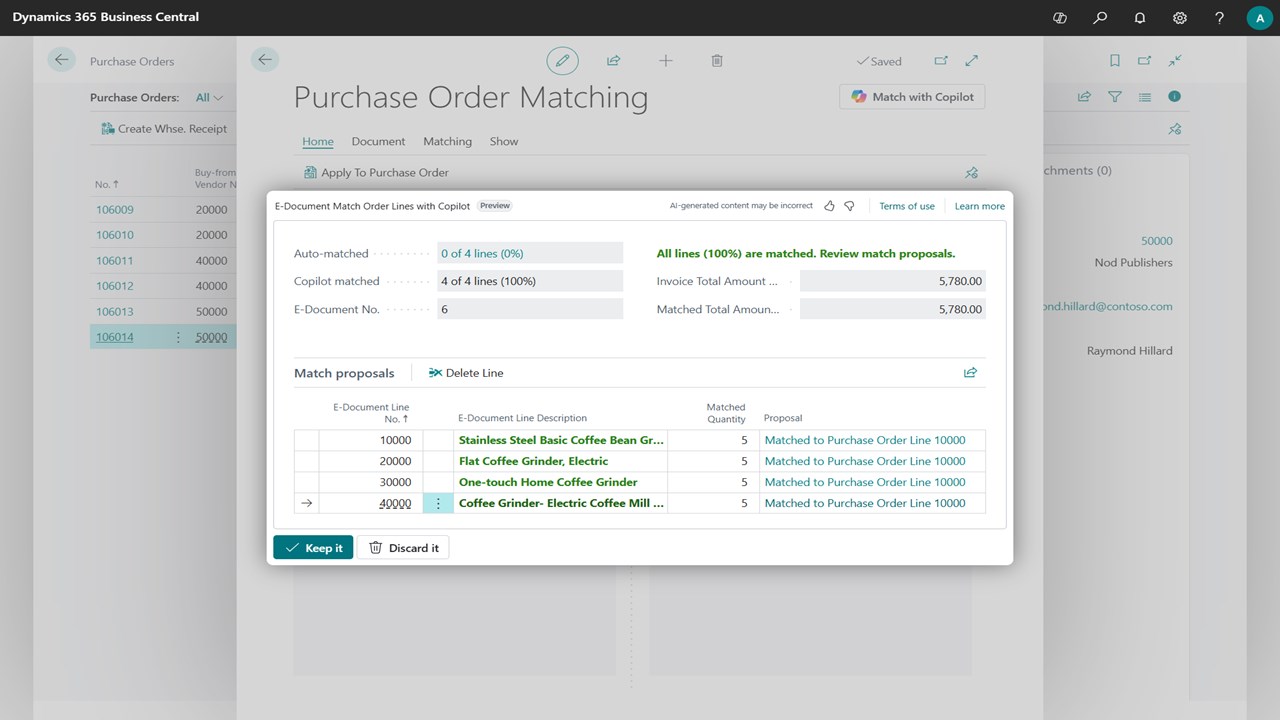The height and width of the screenshot is (720, 1280).
Task: Open Terms of use link
Action: point(907,206)
